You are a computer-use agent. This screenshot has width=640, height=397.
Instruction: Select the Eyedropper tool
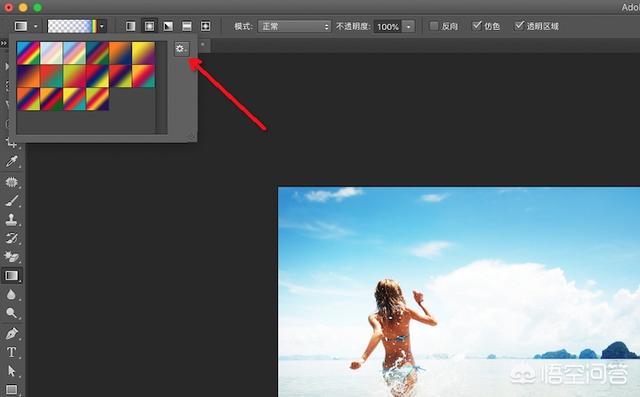coord(11,162)
